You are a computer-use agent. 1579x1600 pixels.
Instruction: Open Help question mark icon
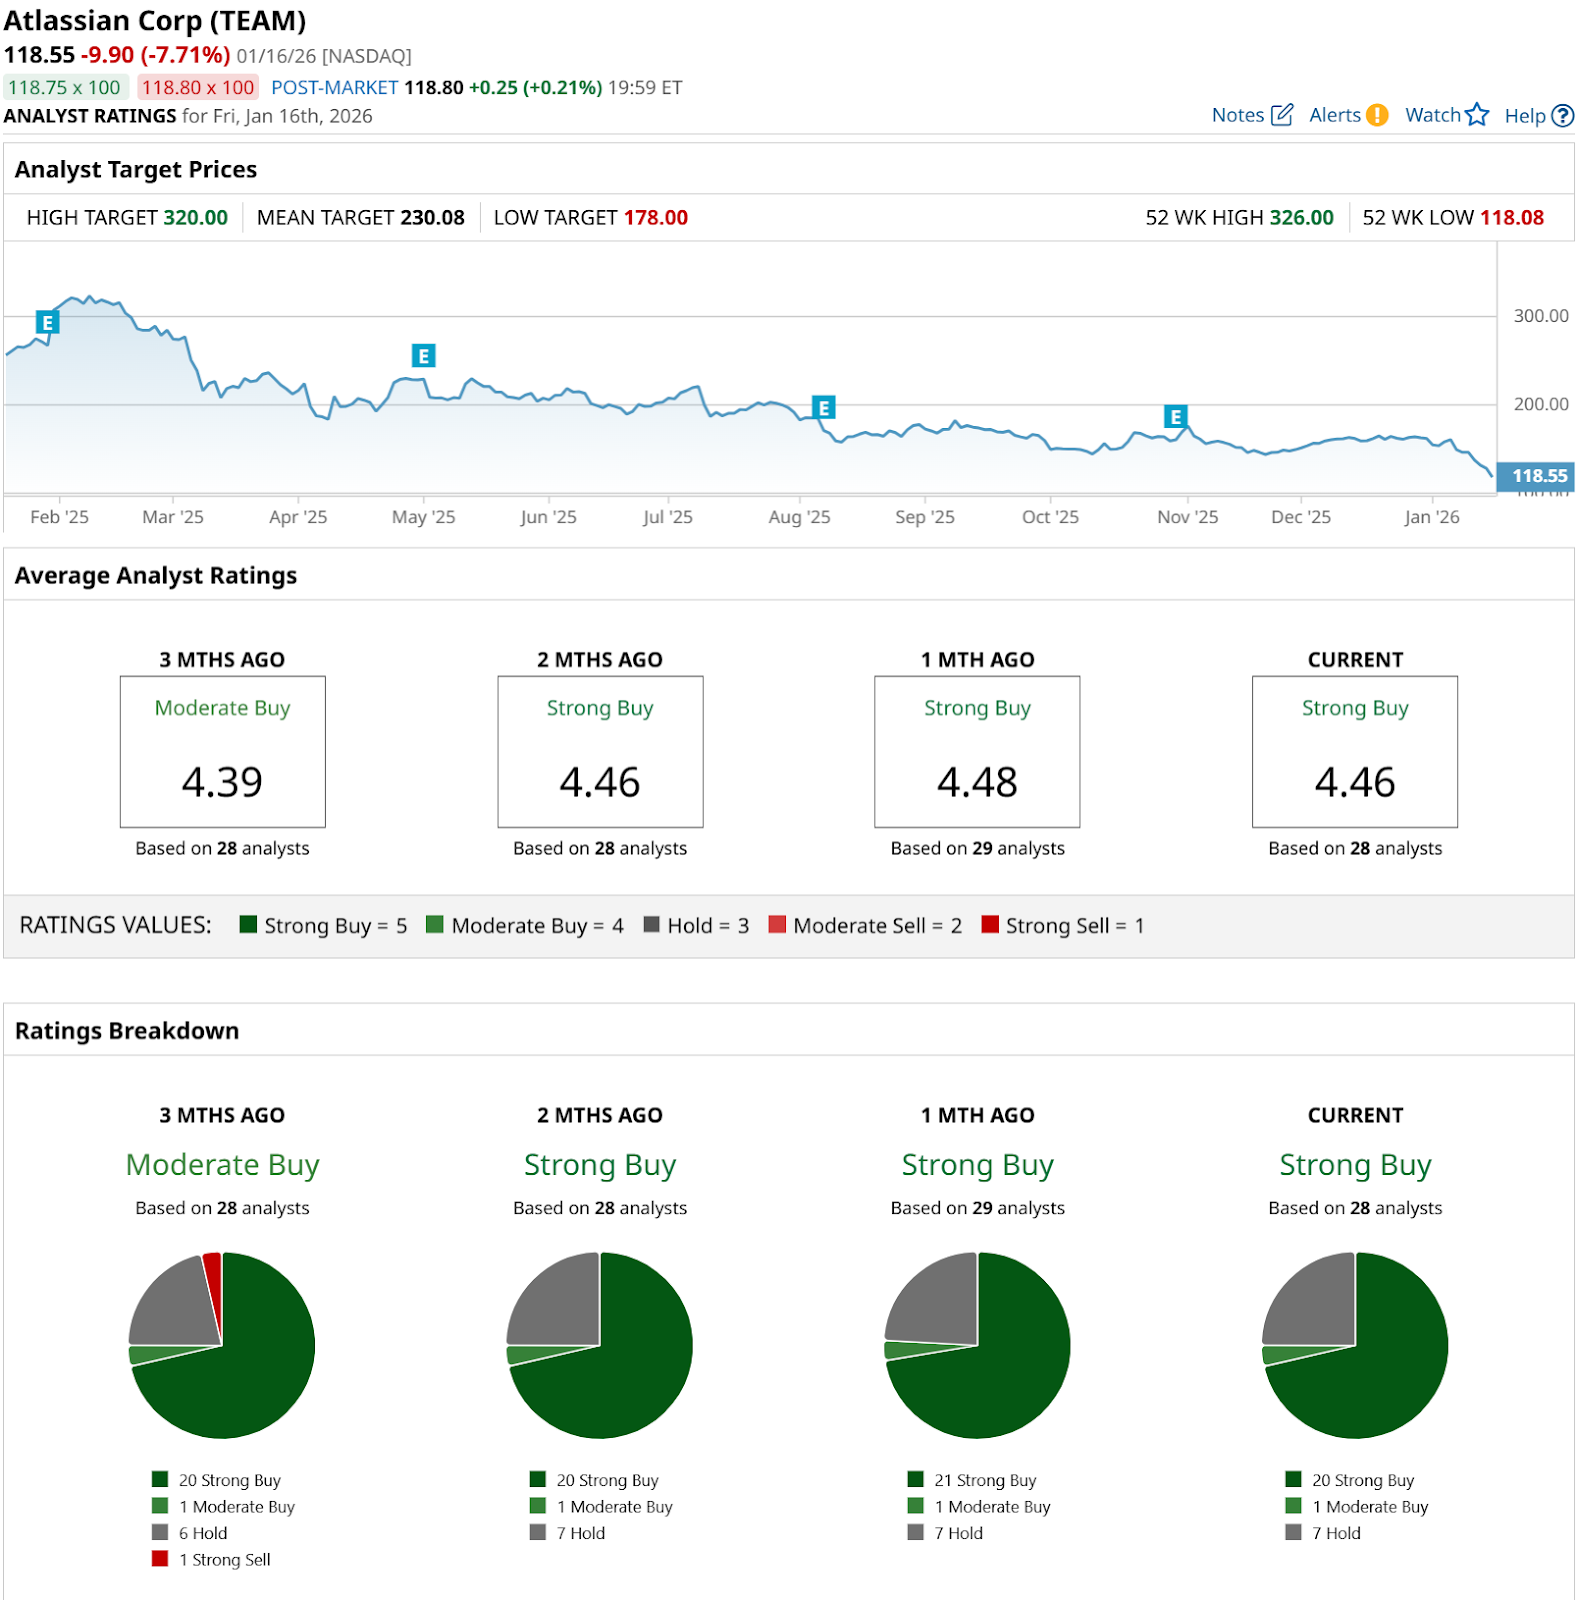click(1562, 116)
